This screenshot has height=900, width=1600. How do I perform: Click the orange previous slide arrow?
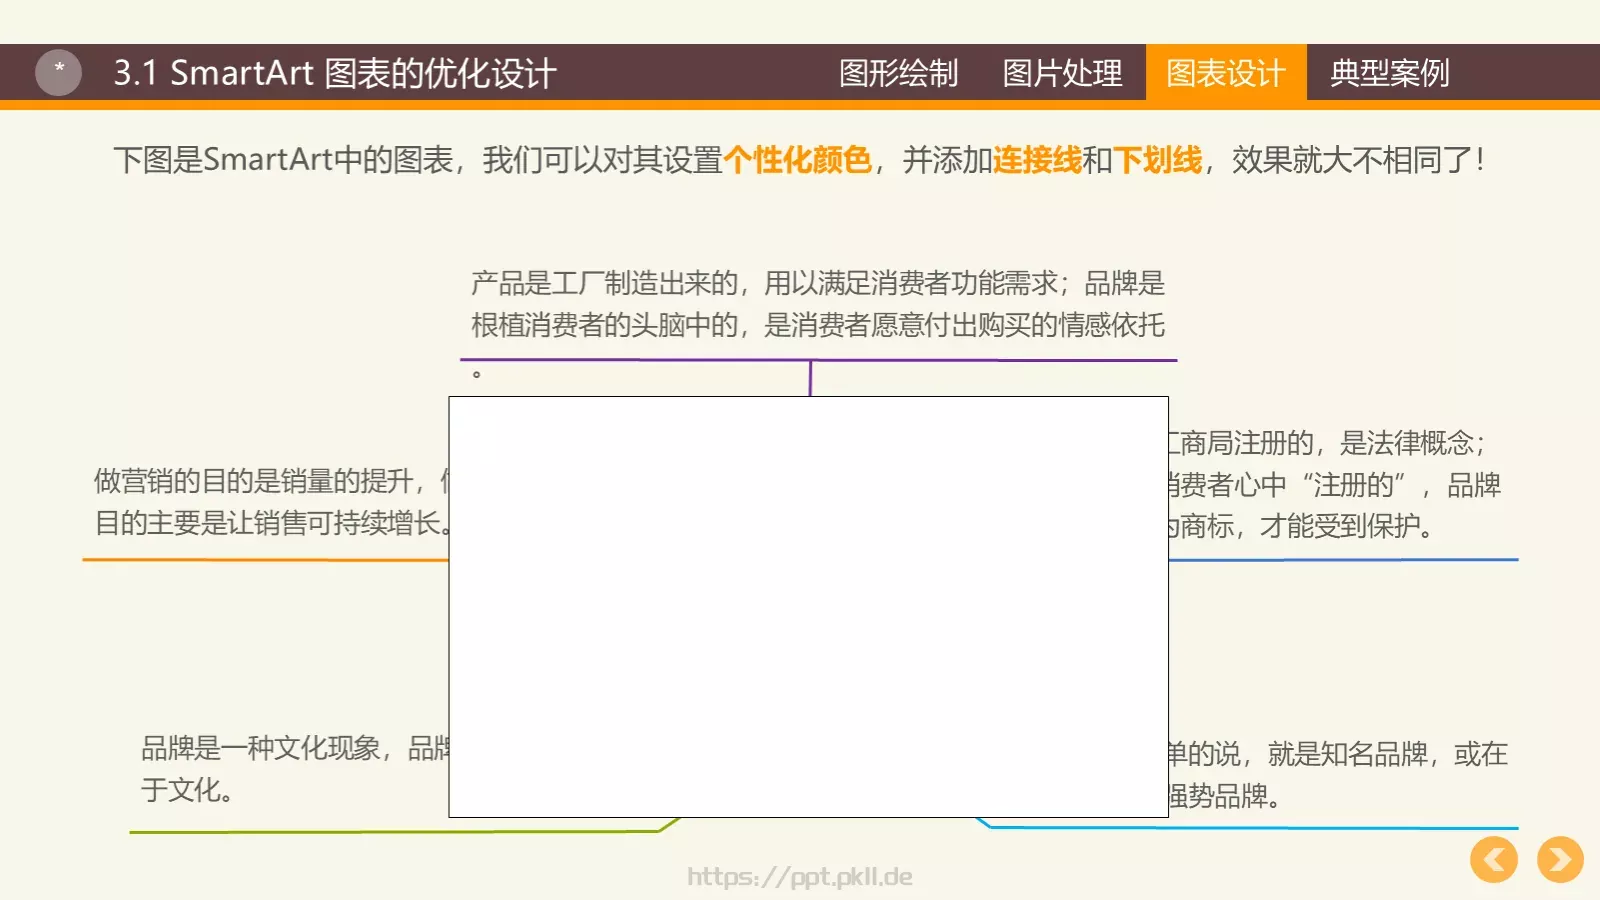(x=1494, y=859)
